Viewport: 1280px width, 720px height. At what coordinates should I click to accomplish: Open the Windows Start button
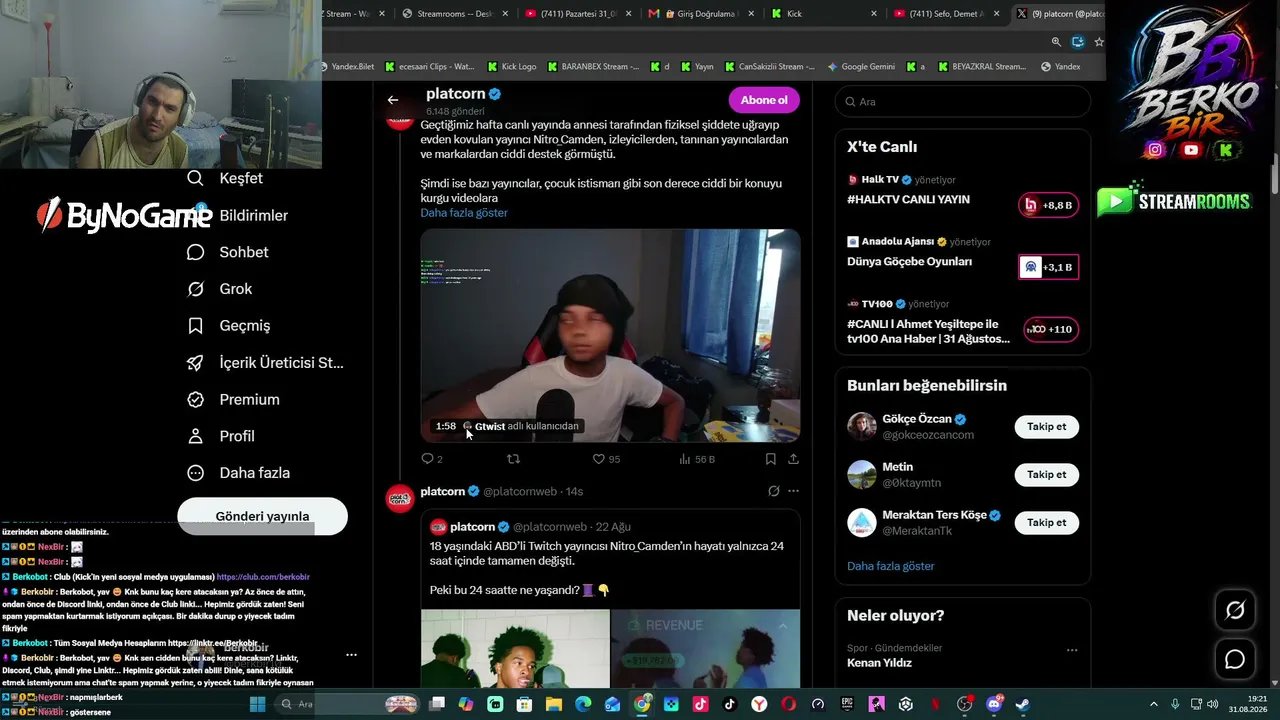coord(257,704)
